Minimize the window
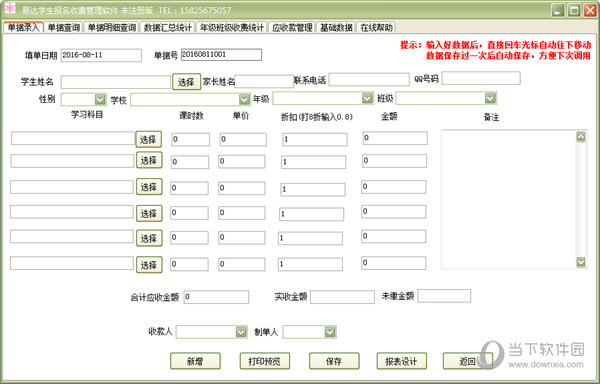Viewport: 600px width, 384px height. 558,10
